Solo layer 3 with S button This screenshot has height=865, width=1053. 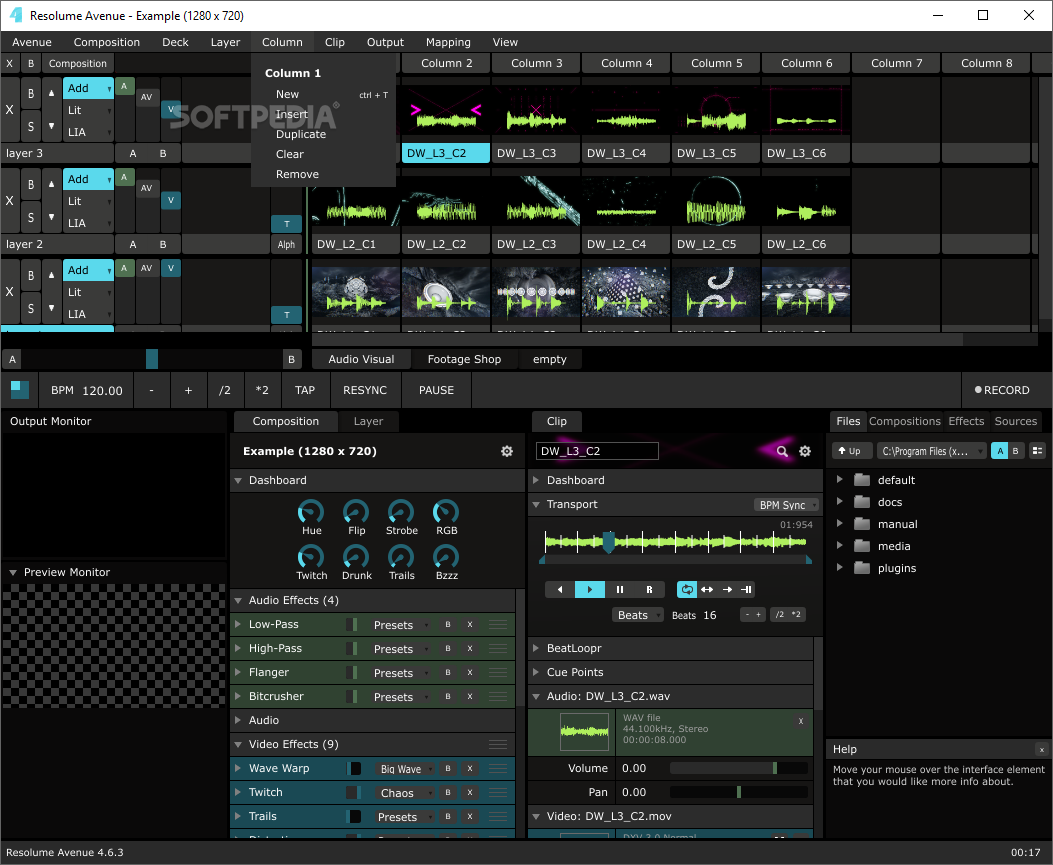tap(31, 126)
